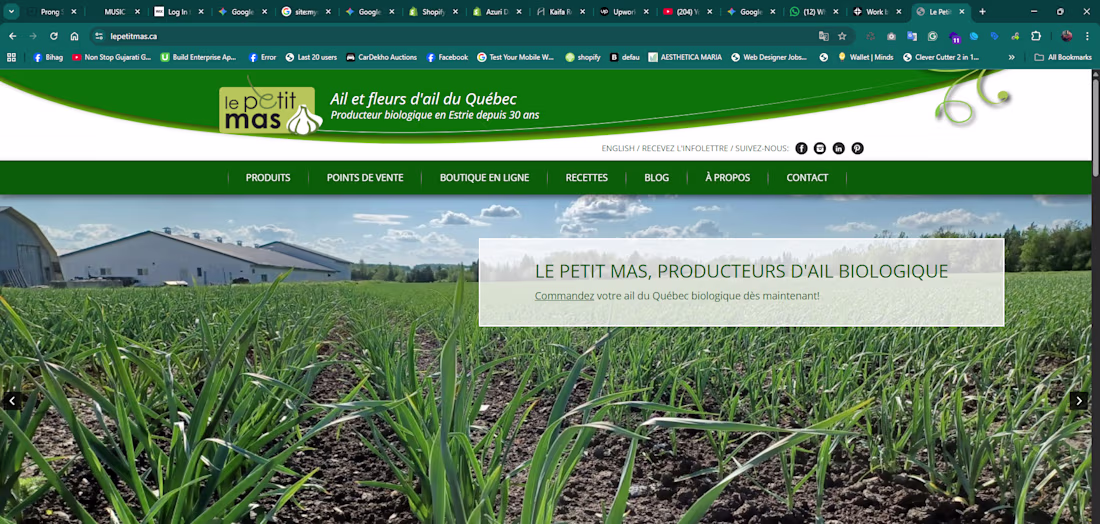Open the PRODUITS menu
Image resolution: width=1100 pixels, height=524 pixels.
pos(268,177)
